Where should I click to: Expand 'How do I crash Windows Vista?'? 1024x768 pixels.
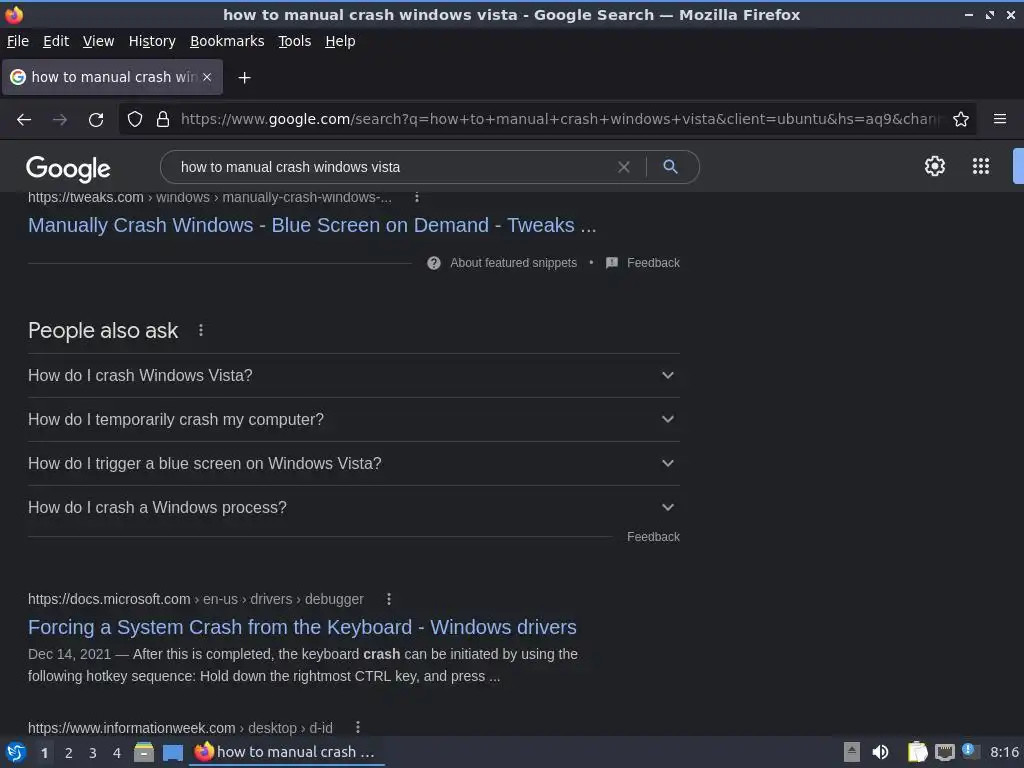(x=354, y=376)
